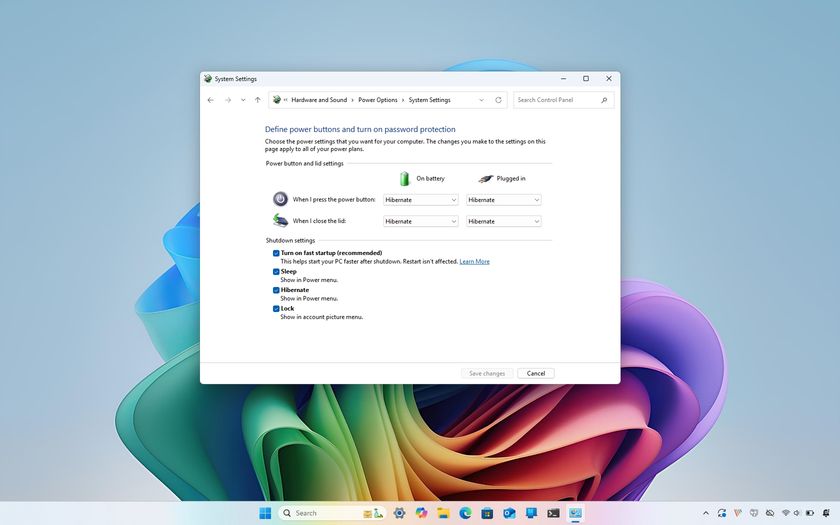Viewport: 840px width, 525px height.
Task: Click the Search Control Panel field
Action: point(564,100)
